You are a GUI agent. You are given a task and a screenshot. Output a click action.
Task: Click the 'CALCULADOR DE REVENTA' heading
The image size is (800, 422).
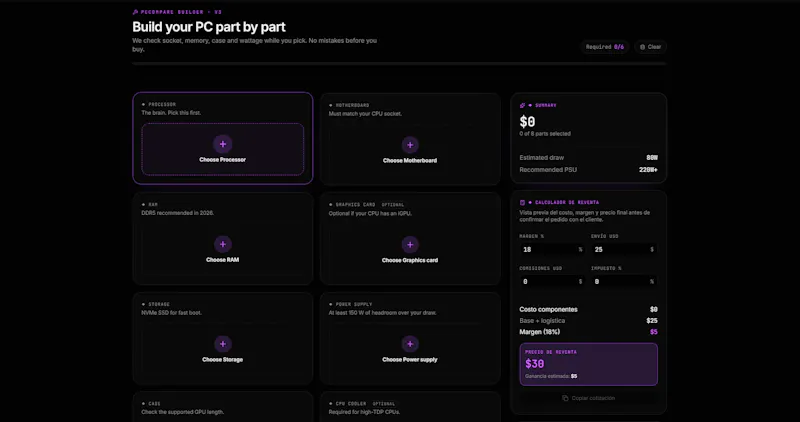[567, 202]
